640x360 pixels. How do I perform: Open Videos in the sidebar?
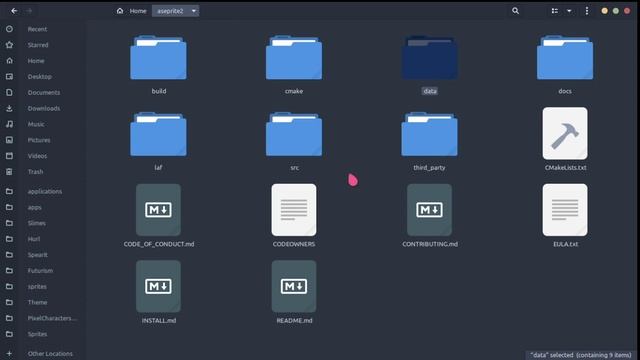(x=37, y=156)
